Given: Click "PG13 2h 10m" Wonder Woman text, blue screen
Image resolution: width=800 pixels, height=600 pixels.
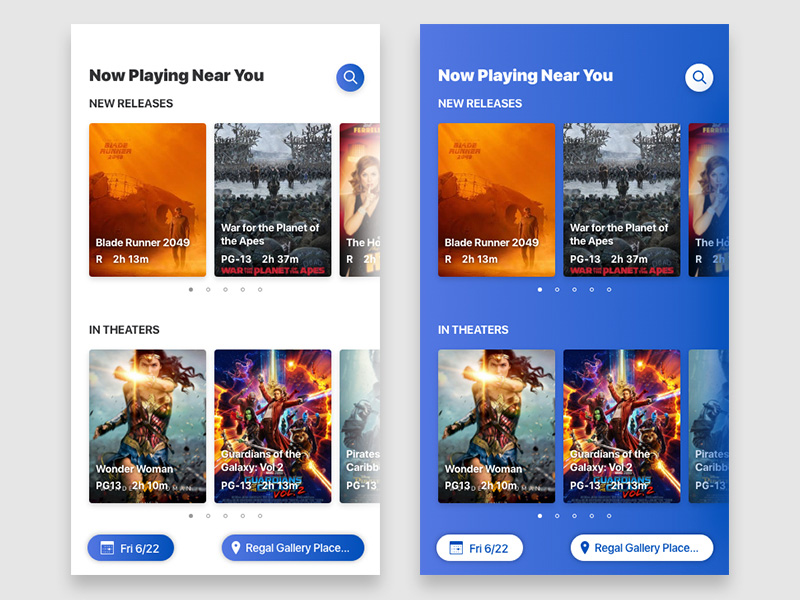Looking at the screenshot, I should click(x=481, y=486).
